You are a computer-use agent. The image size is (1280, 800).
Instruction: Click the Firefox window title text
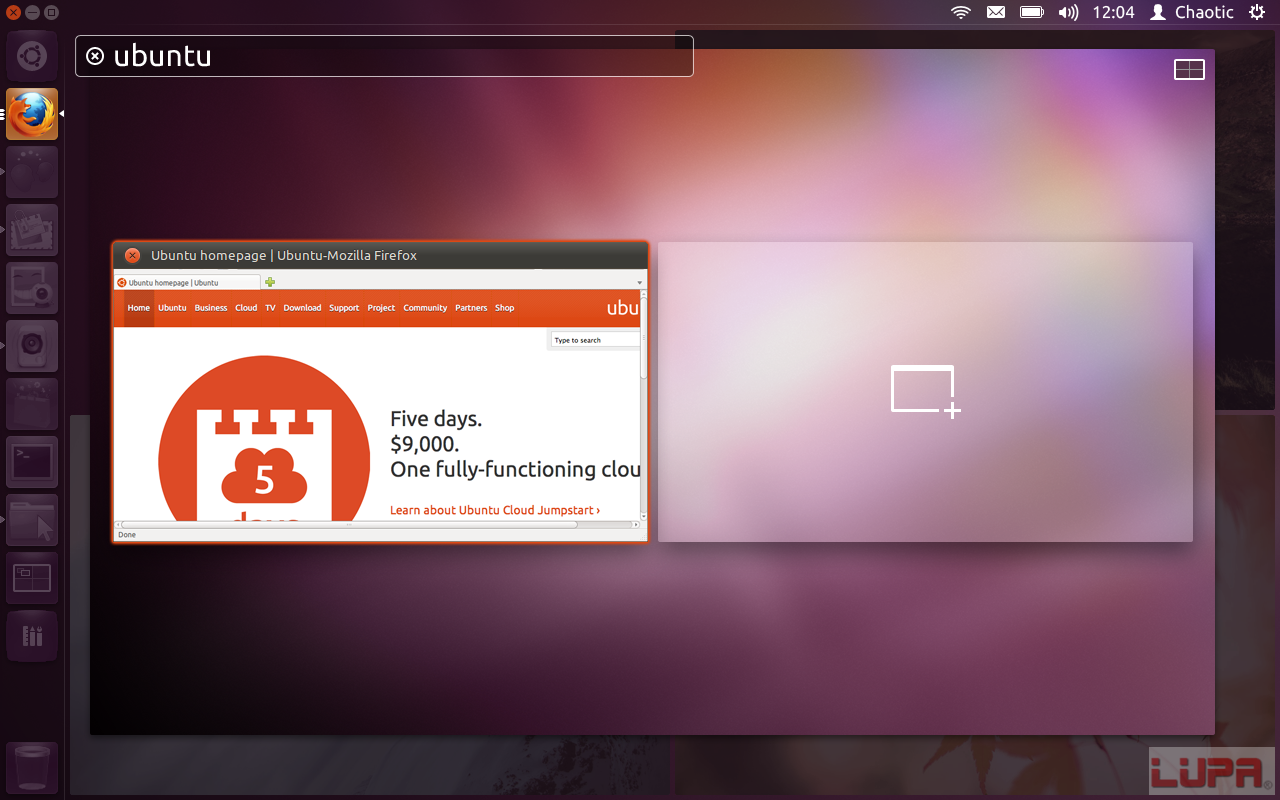tap(284, 255)
